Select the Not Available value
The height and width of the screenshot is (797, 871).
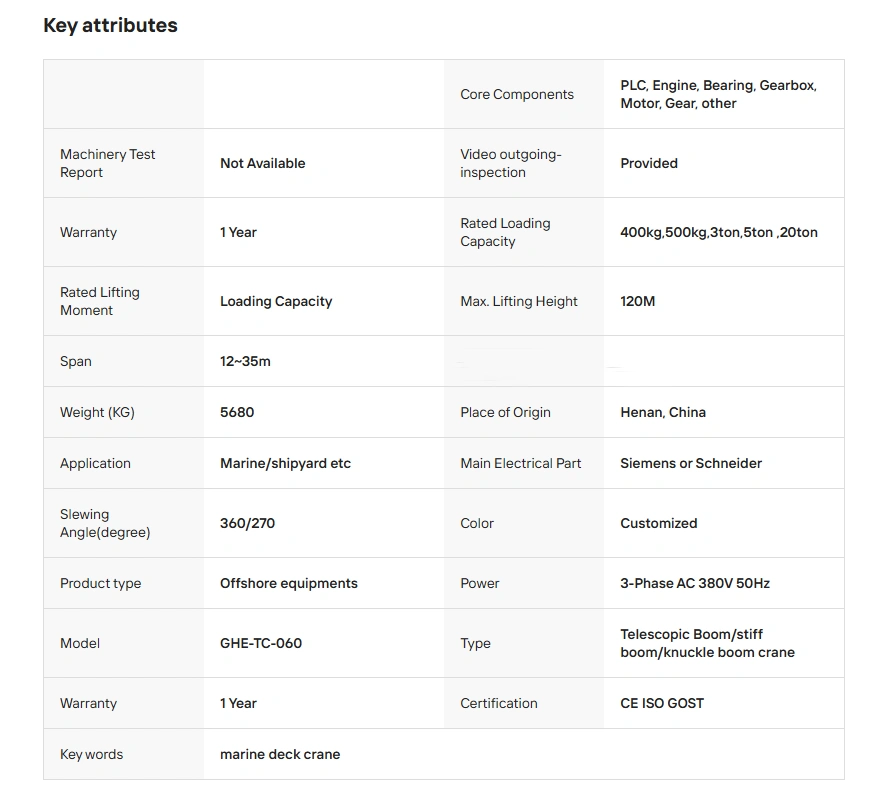(x=262, y=163)
